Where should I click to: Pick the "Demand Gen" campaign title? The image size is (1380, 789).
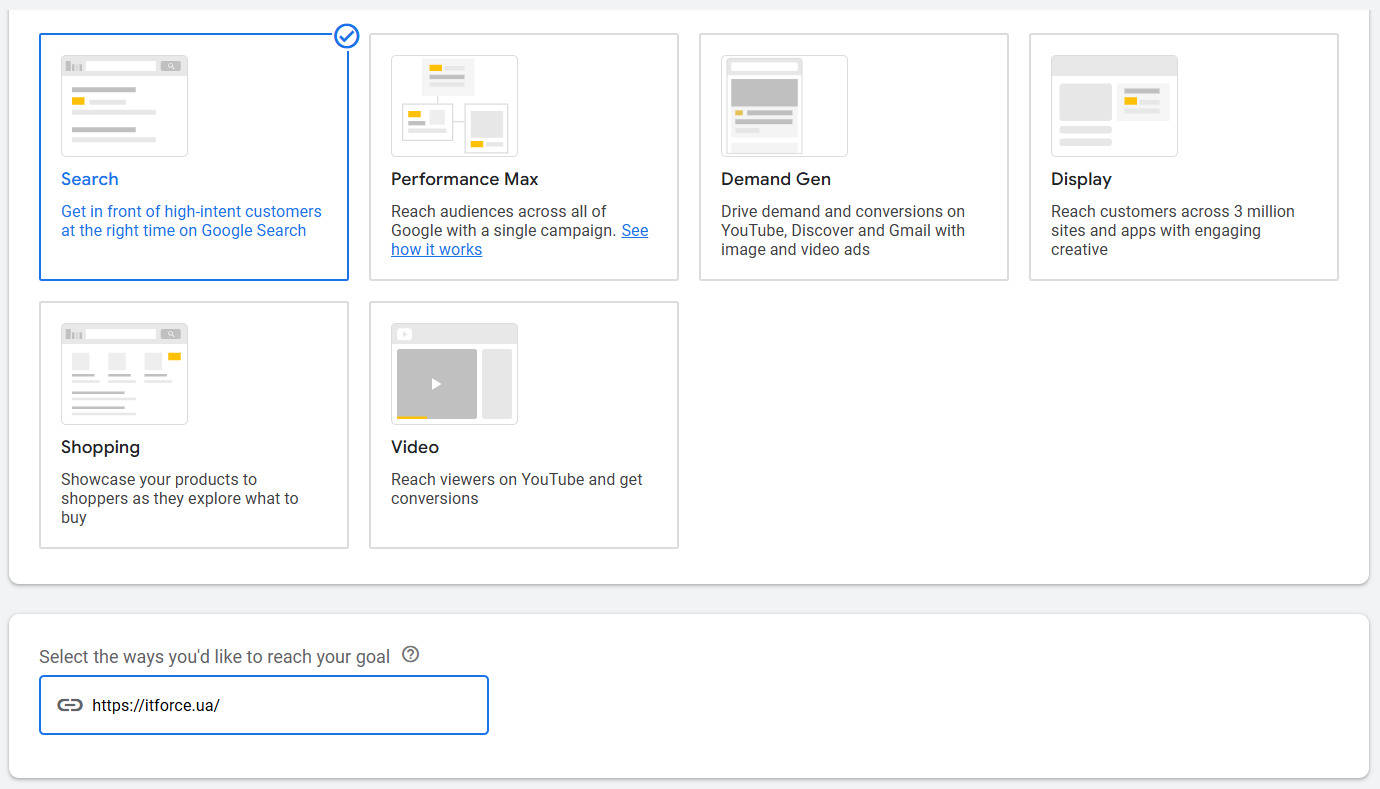coord(776,180)
